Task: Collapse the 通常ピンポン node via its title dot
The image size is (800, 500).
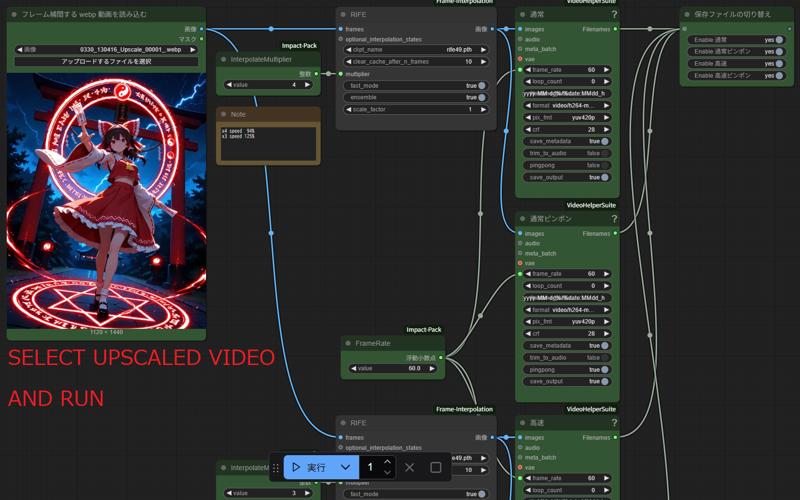Action: pos(522,219)
